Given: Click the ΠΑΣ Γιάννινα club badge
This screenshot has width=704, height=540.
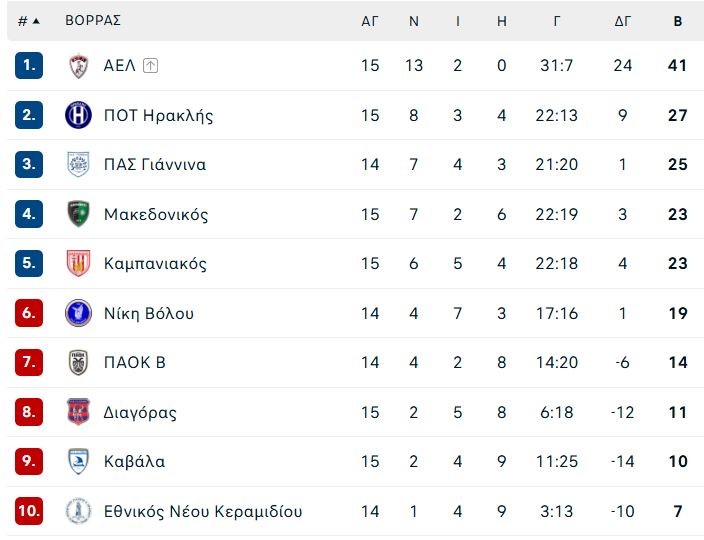Looking at the screenshot, I should point(79,164).
